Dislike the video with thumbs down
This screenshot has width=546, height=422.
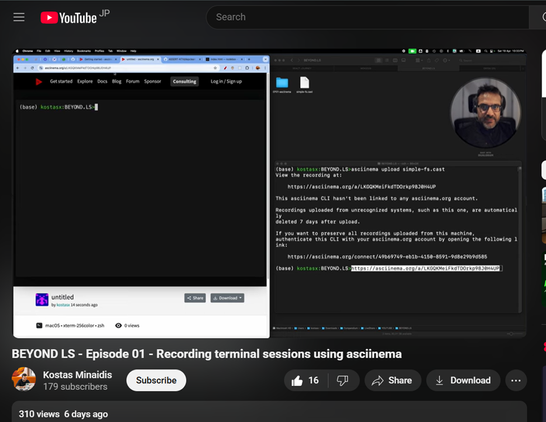pos(343,381)
